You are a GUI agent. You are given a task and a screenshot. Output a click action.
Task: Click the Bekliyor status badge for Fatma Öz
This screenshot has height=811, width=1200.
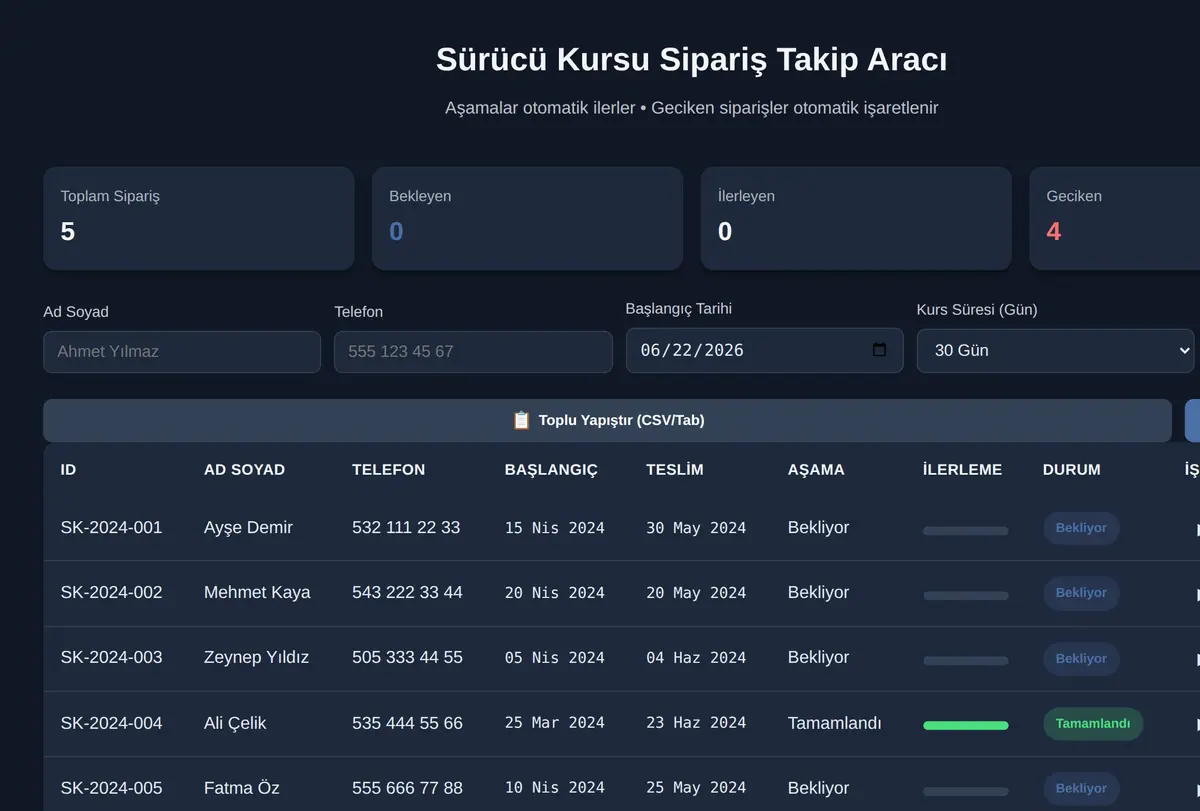1081,789
